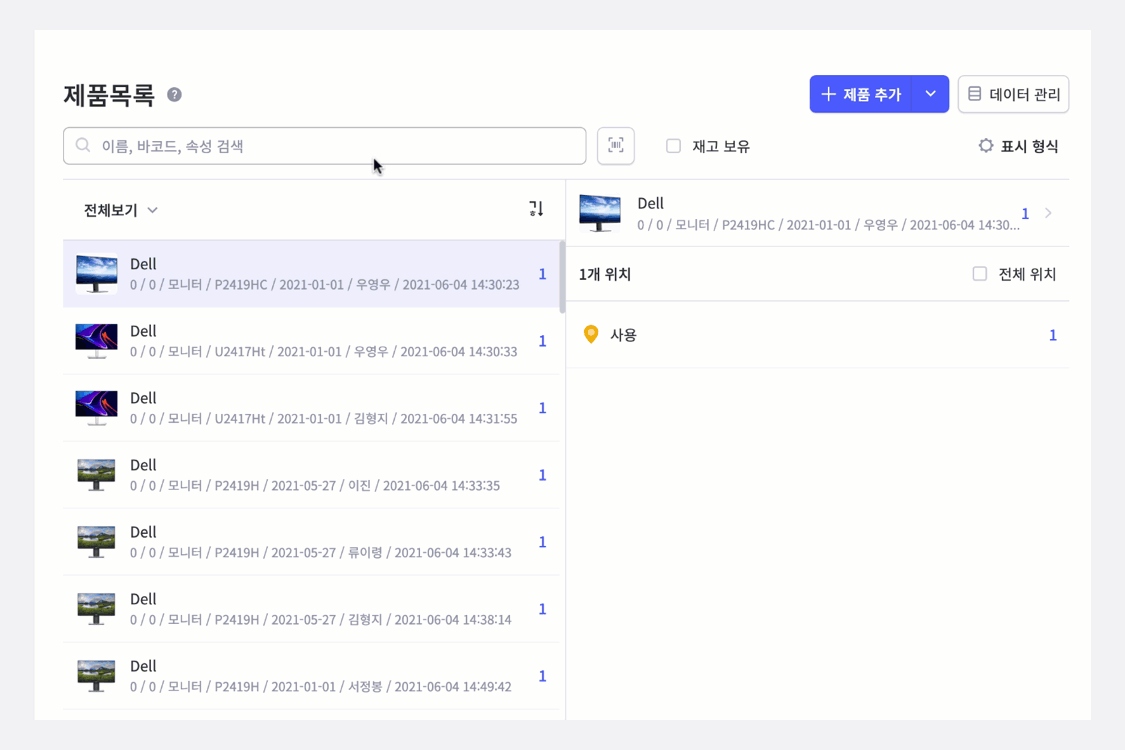Select Dell P2419H 김형지 row
Screen dimensions: 1125x750
coord(311,609)
